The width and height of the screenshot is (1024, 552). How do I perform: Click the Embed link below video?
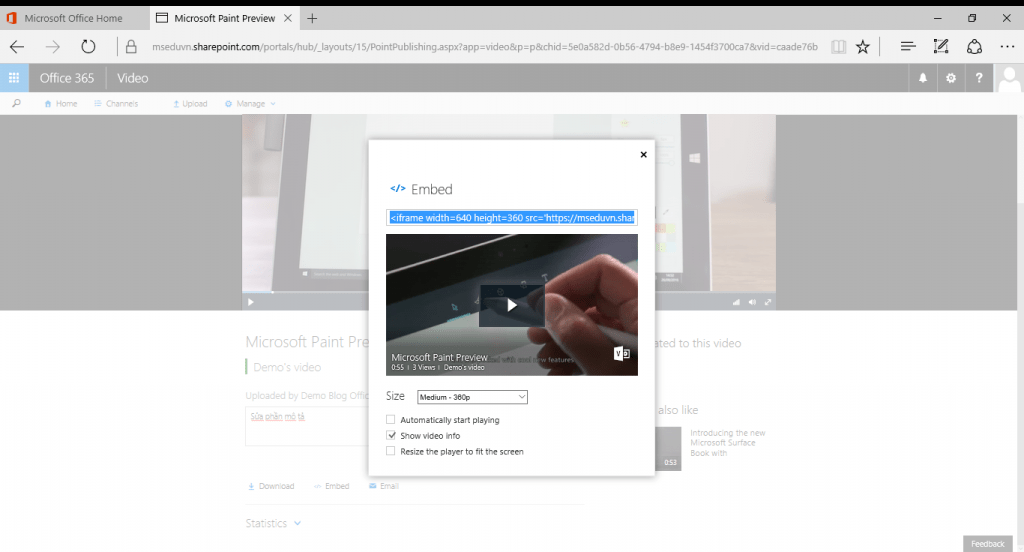pyautogui.click(x=331, y=486)
